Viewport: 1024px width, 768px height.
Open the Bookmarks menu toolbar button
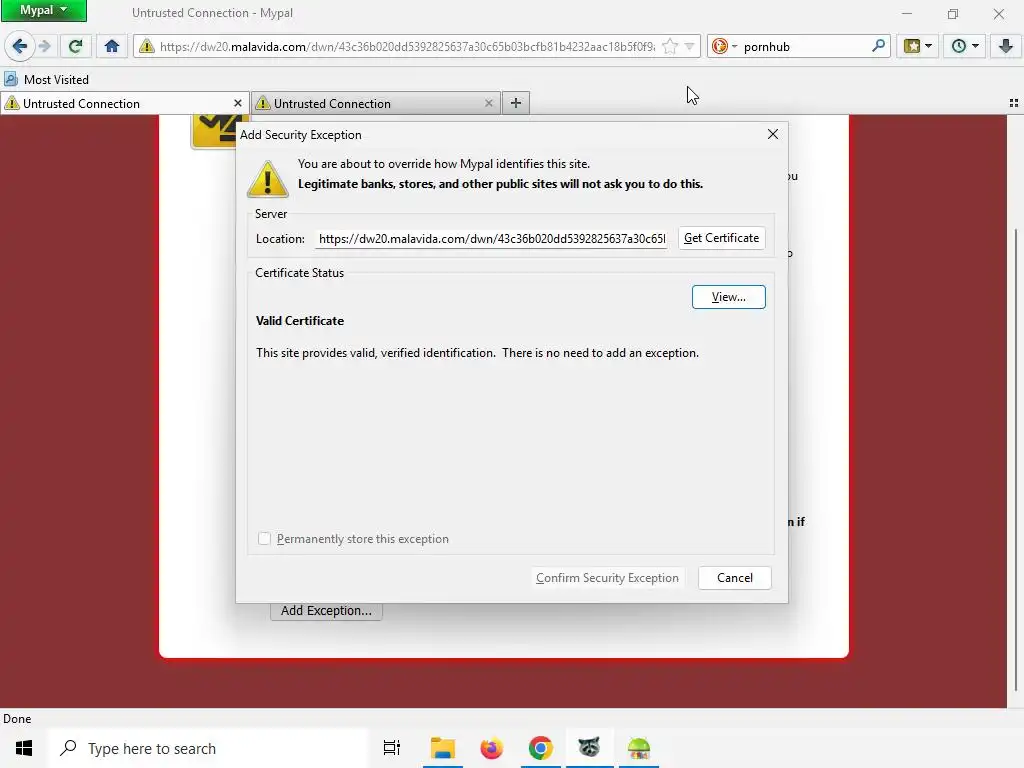pos(917,46)
